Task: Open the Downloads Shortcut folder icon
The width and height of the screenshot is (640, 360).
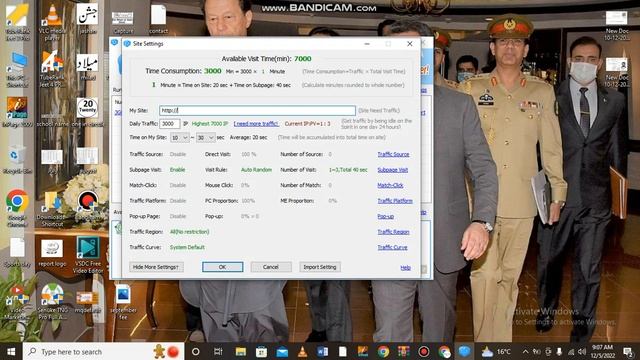Action: [52, 208]
